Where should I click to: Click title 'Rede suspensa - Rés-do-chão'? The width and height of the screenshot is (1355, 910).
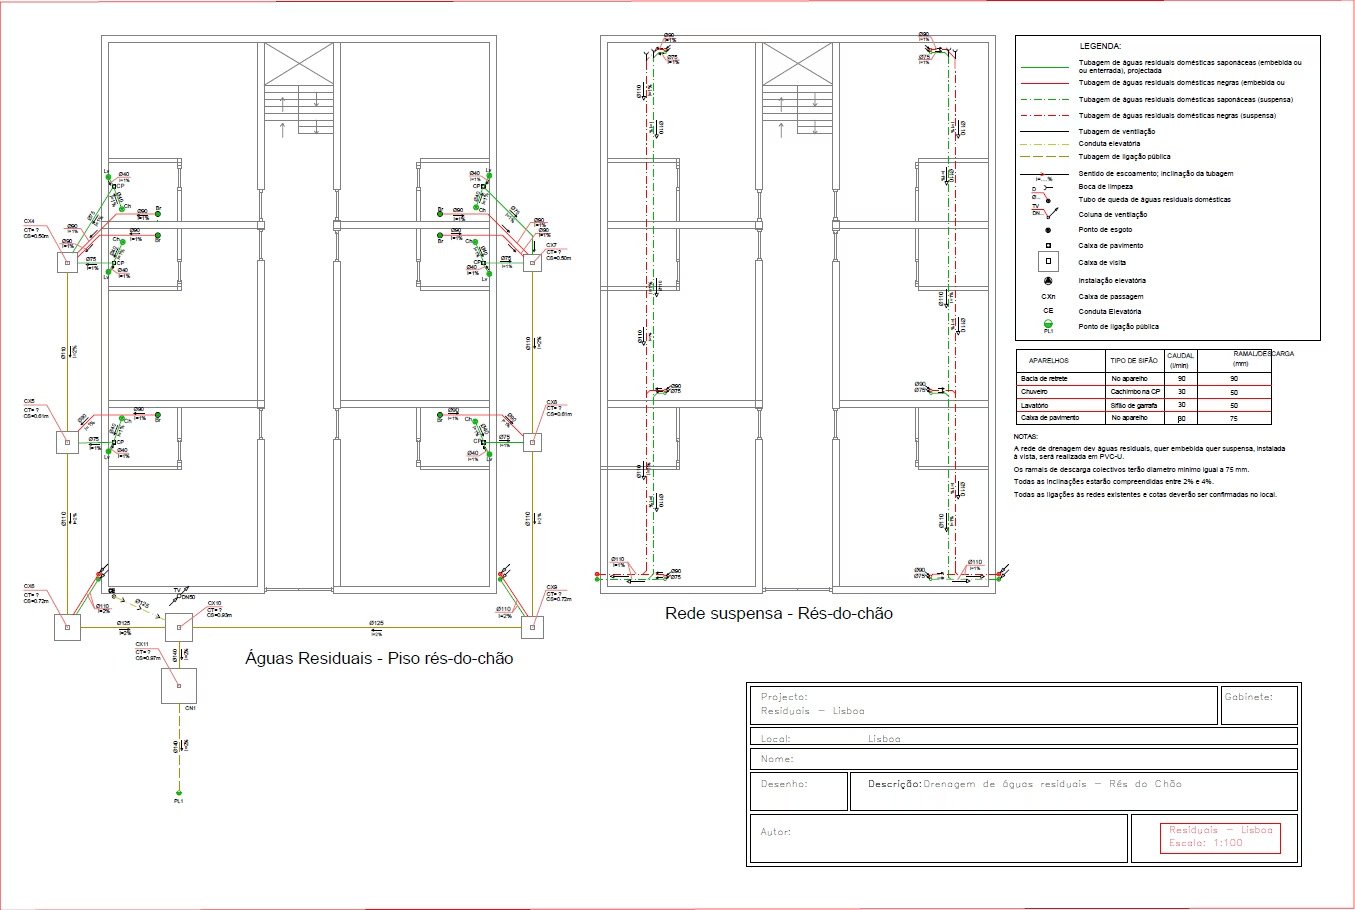pyautogui.click(x=779, y=613)
